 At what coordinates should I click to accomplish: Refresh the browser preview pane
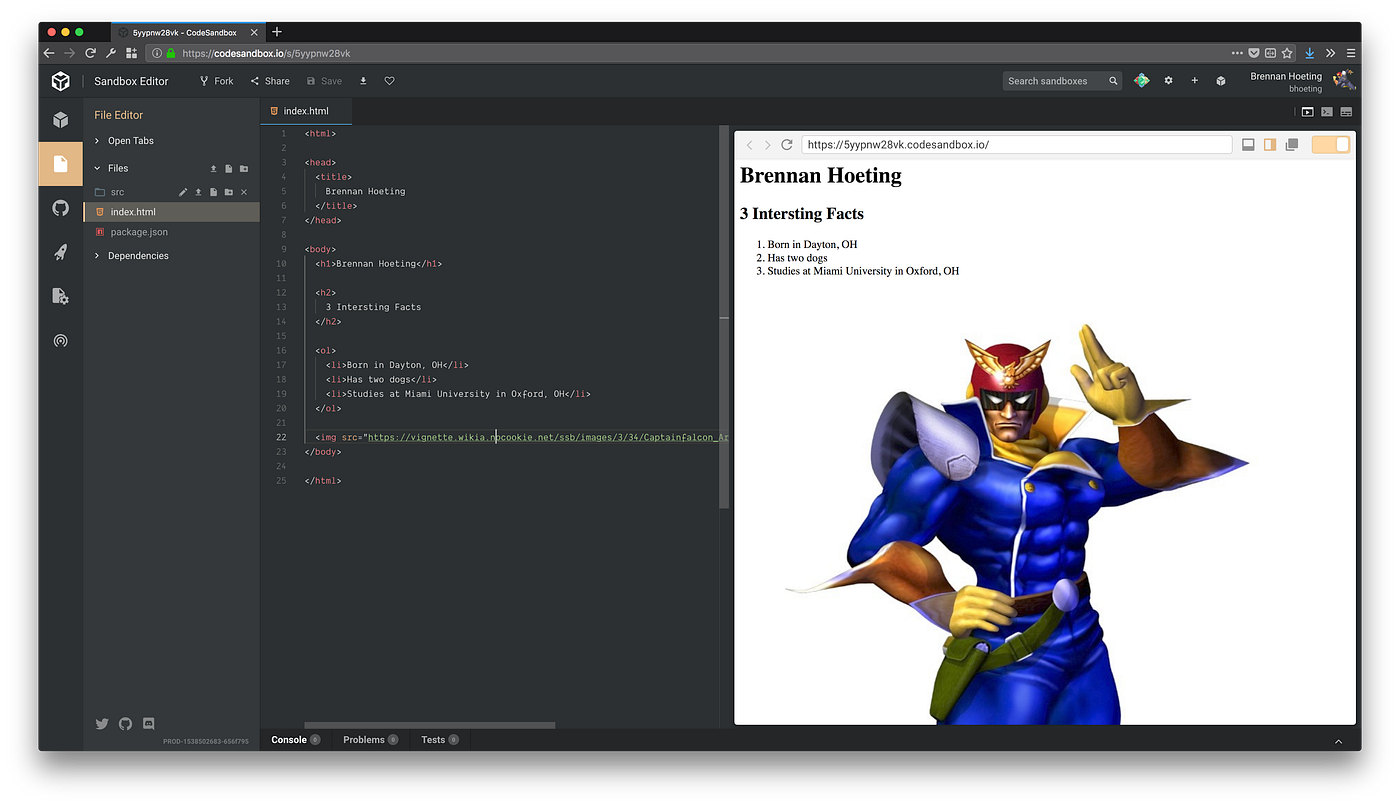point(787,144)
